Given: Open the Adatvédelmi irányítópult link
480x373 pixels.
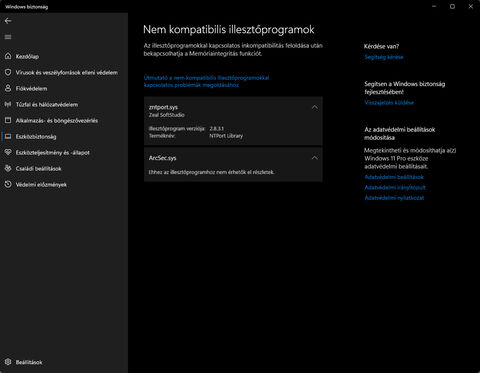Looking at the screenshot, I should point(395,188).
